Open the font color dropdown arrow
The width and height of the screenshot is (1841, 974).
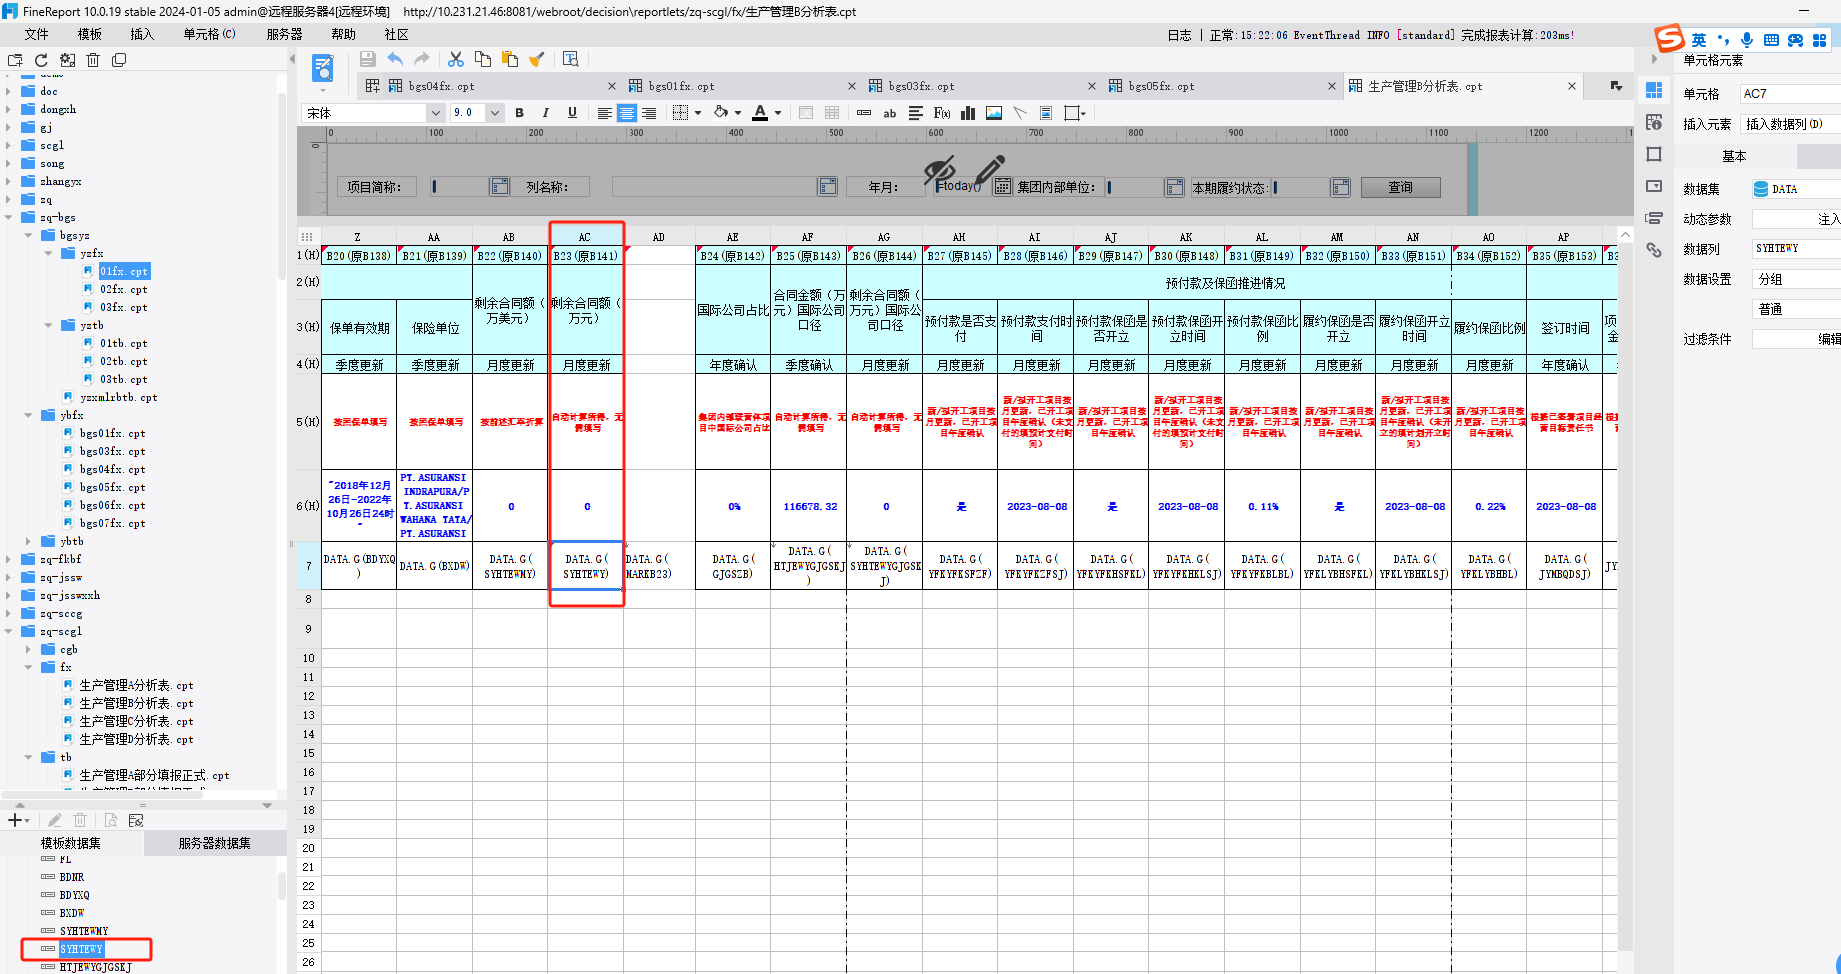point(778,113)
